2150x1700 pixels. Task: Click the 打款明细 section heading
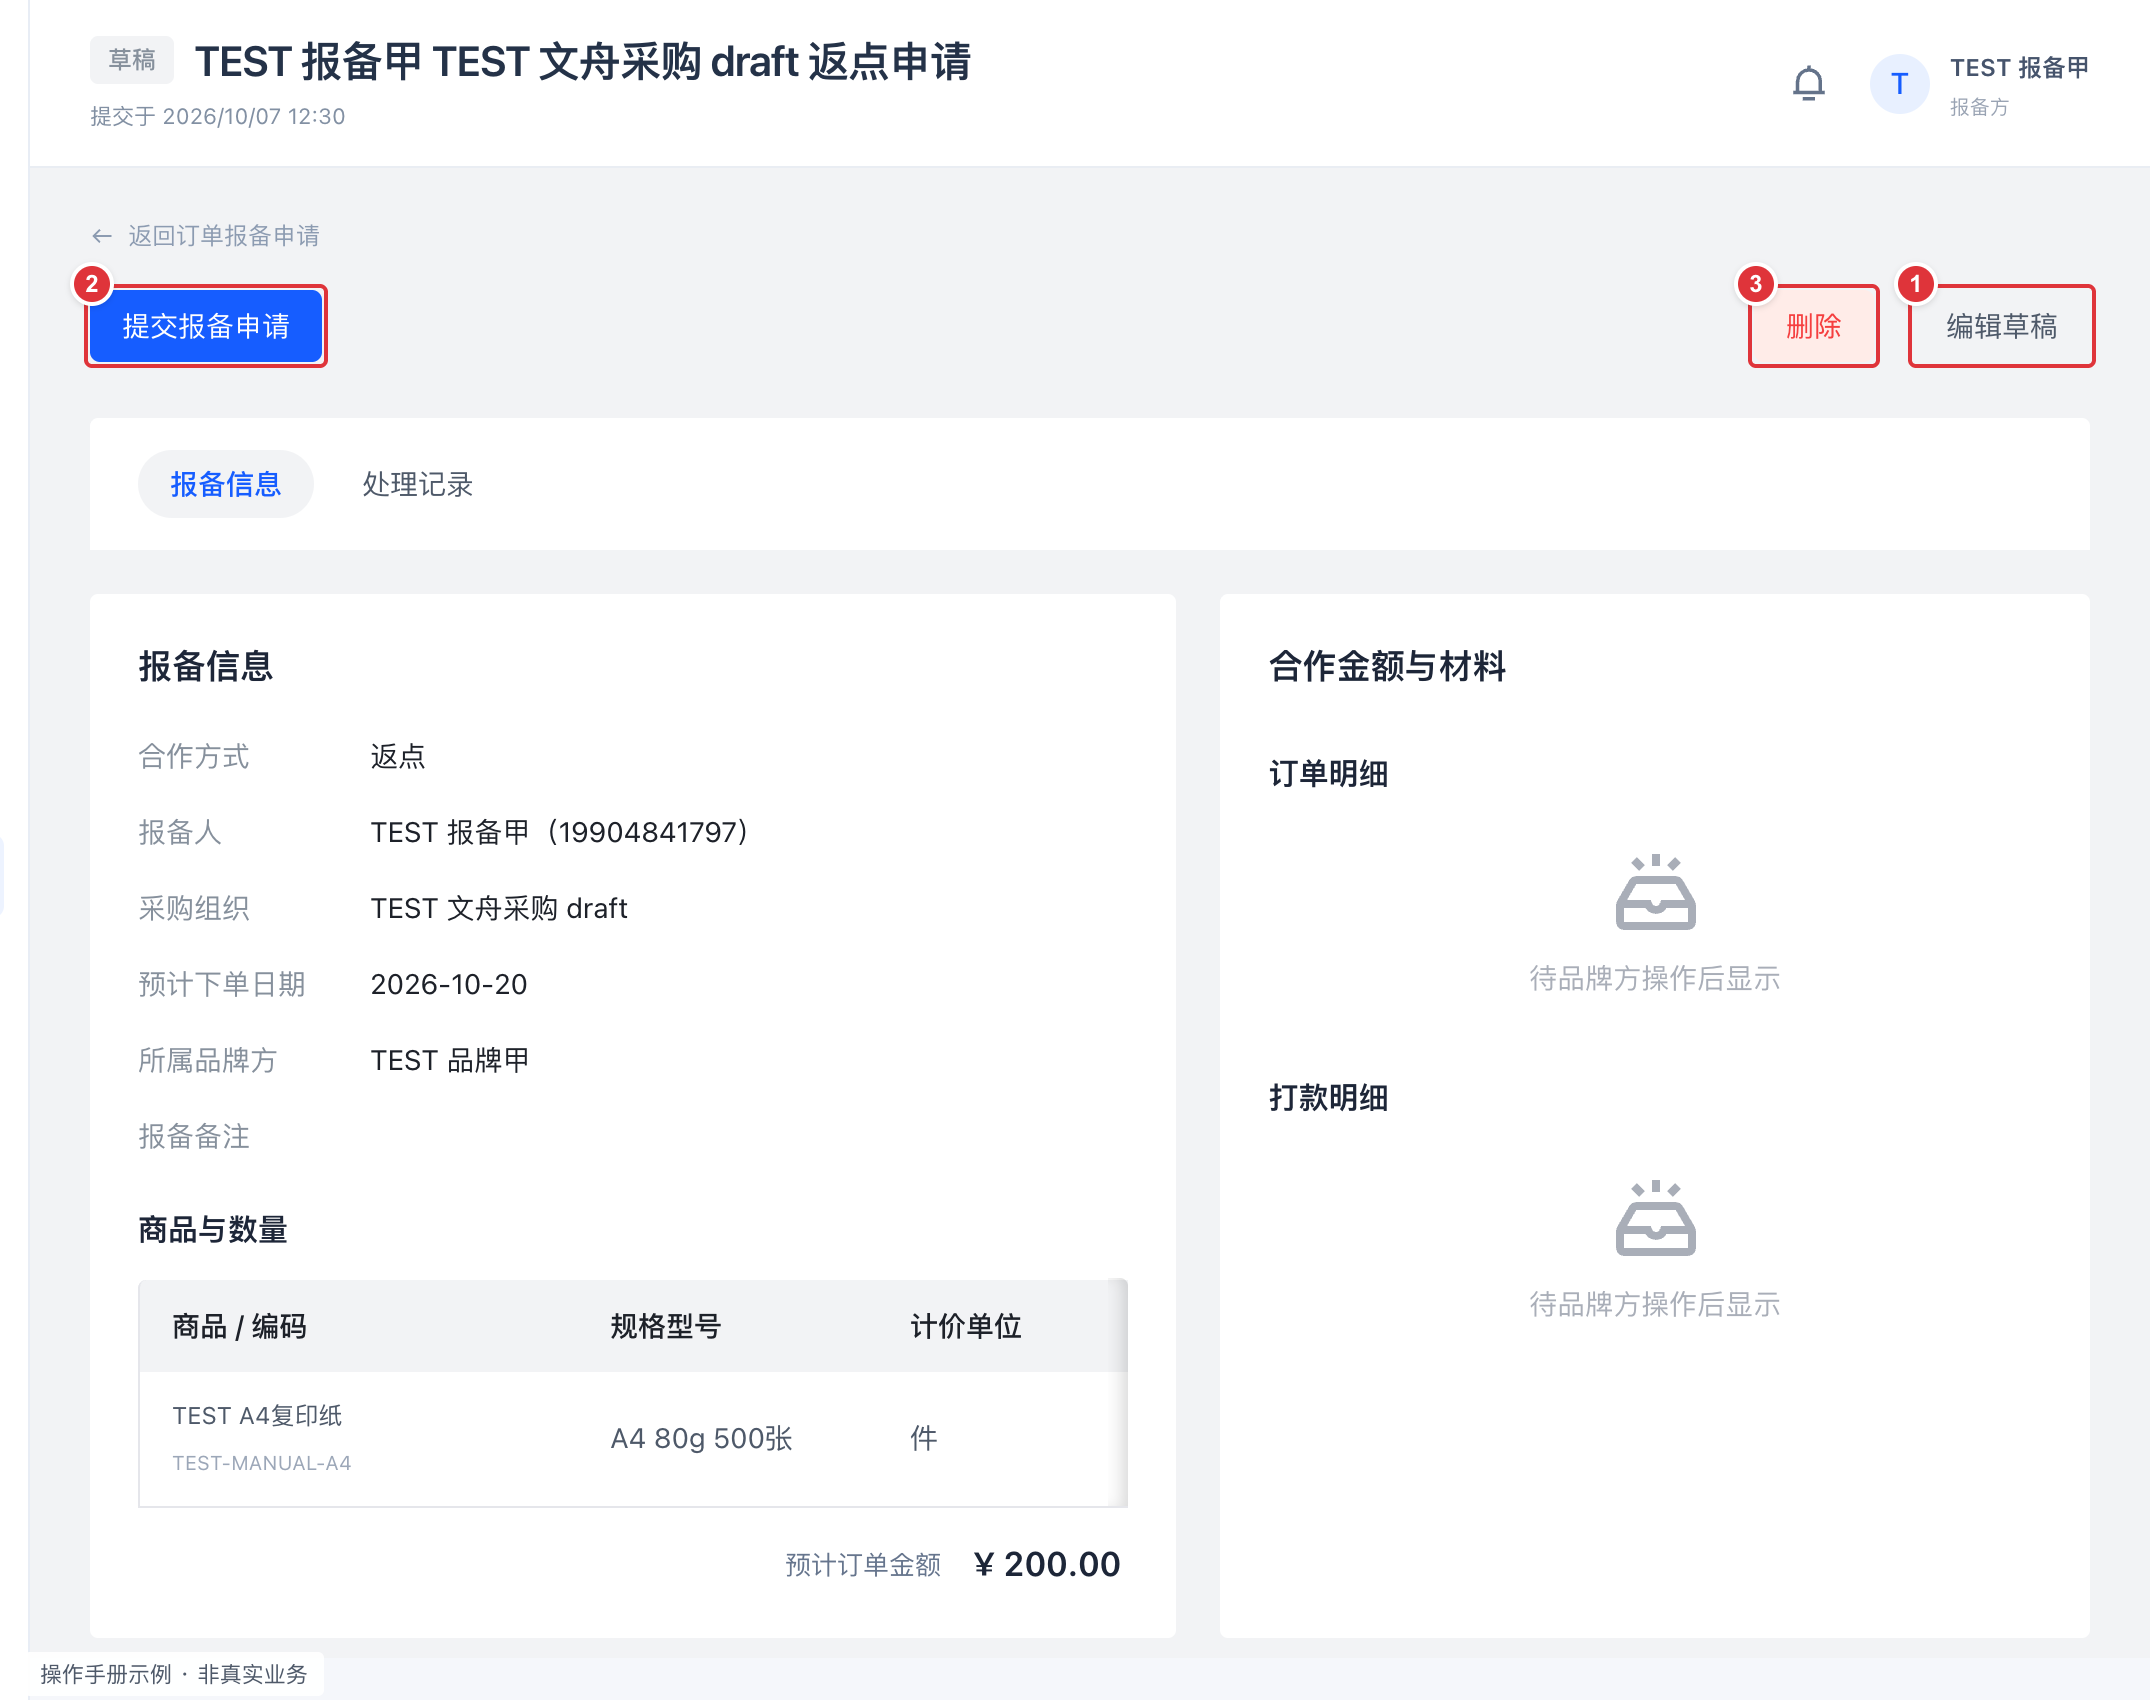(1329, 1098)
